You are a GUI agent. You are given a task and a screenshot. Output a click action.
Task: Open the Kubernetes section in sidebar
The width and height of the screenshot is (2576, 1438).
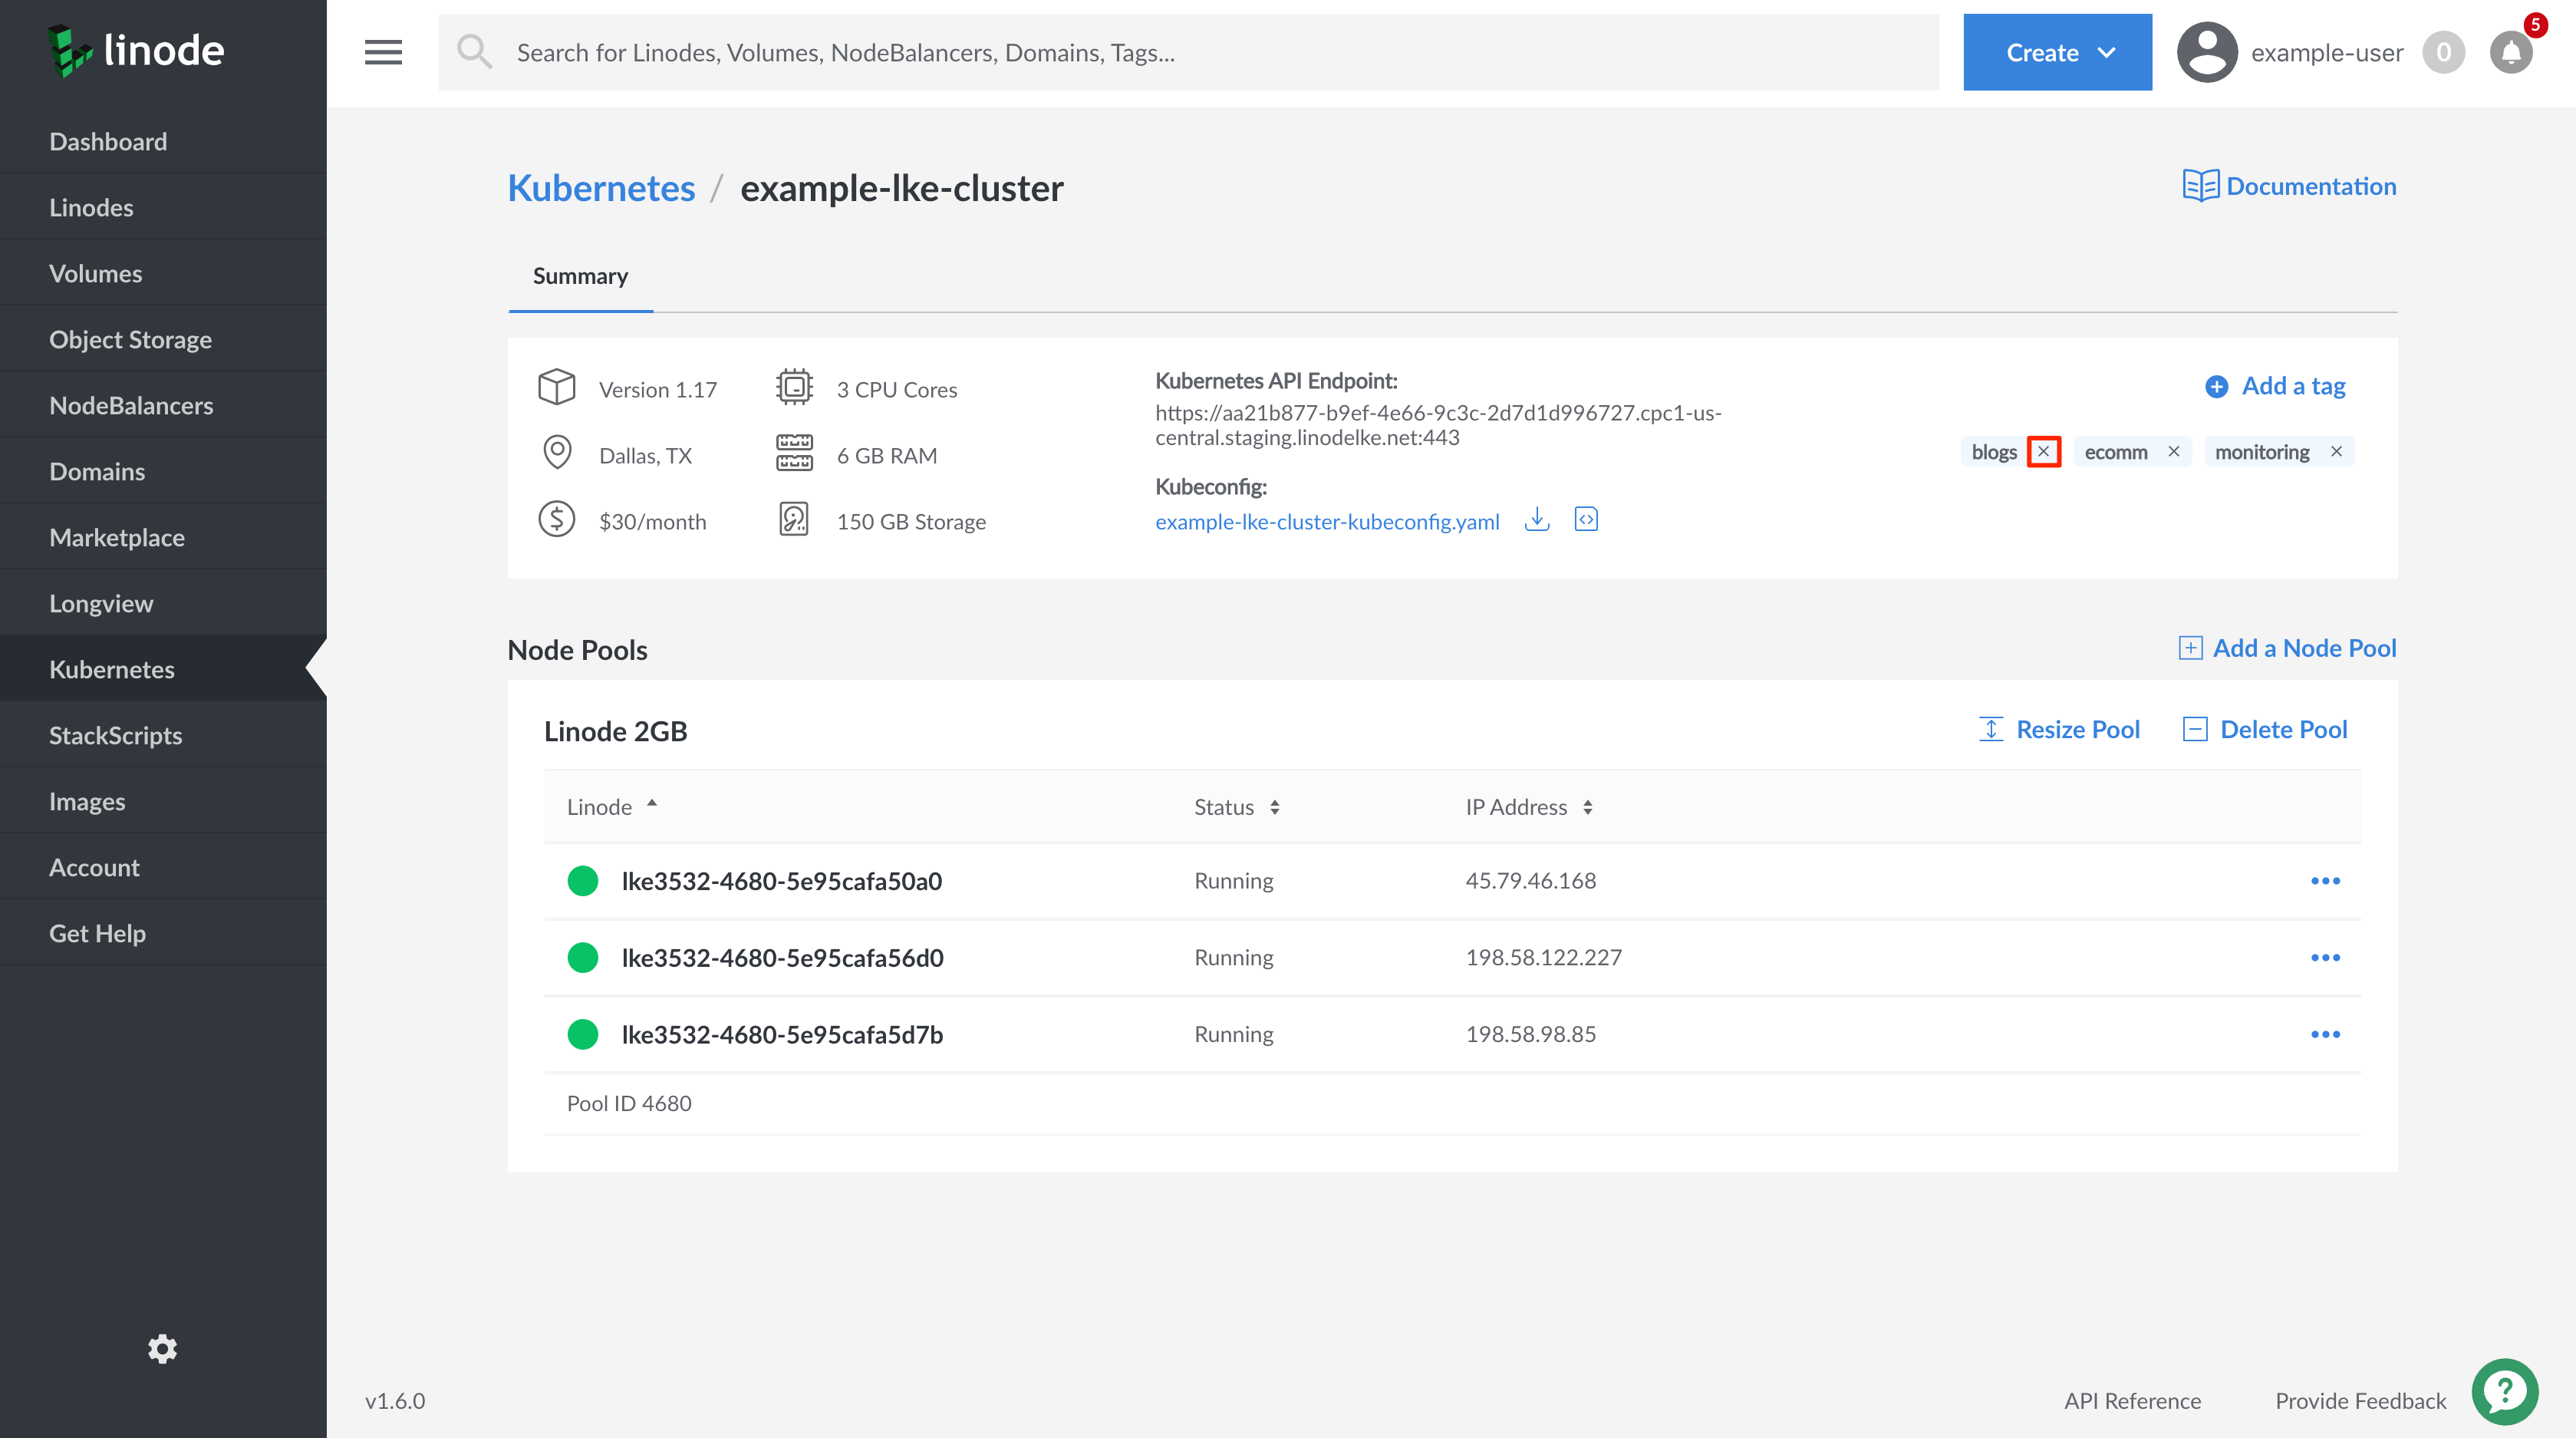coord(111,668)
